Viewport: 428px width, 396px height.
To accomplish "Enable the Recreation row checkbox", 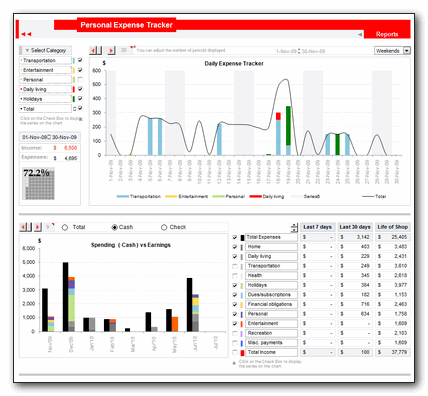I will pos(235,333).
